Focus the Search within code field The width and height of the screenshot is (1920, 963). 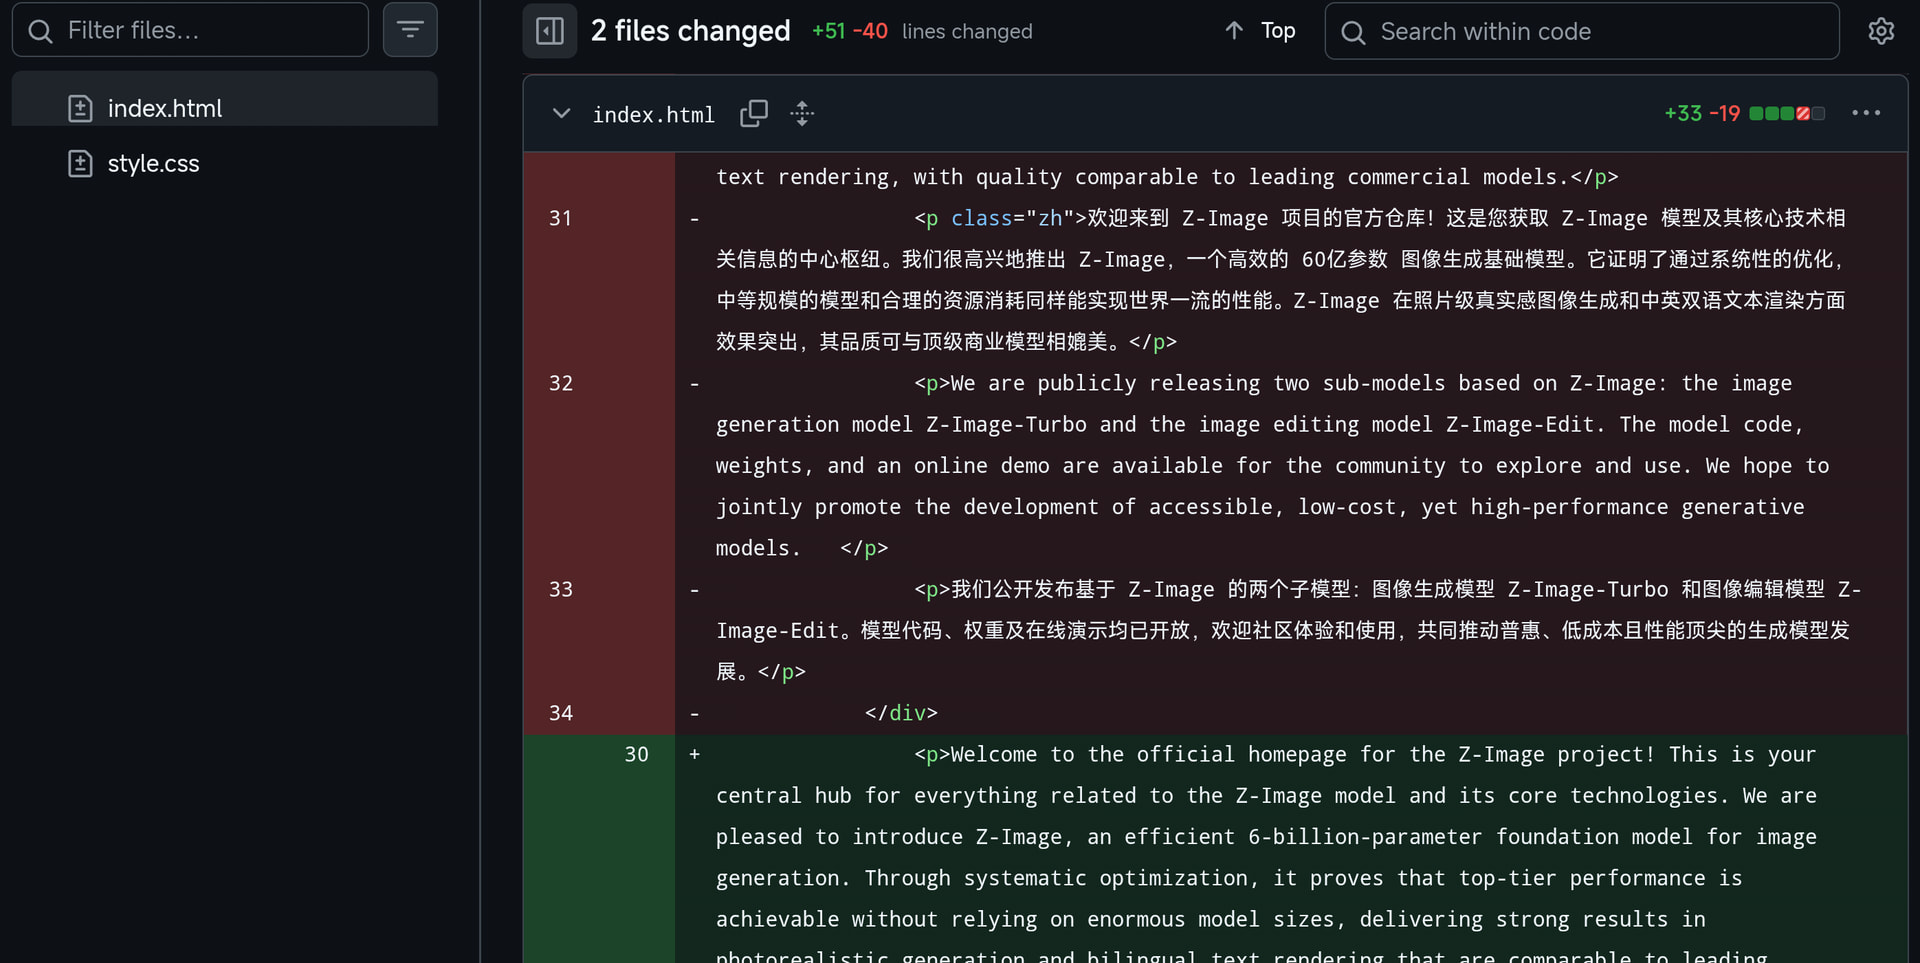1582,31
